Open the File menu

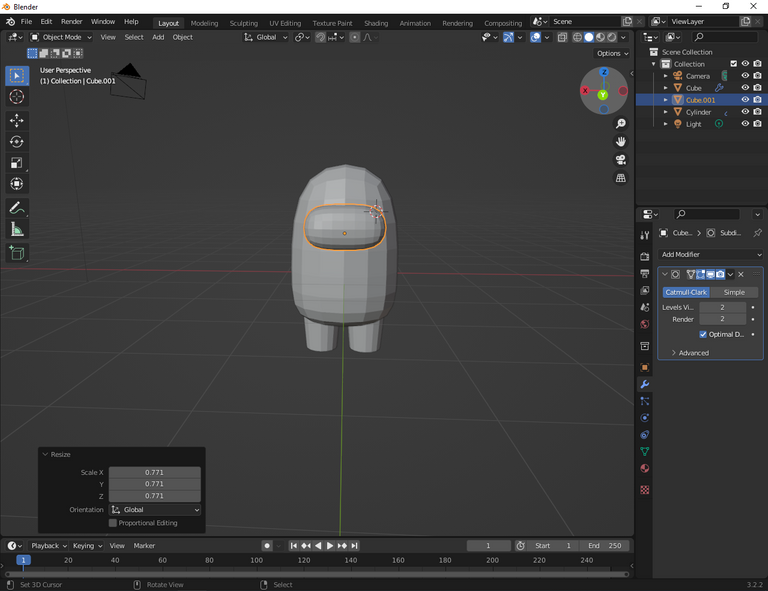click(x=26, y=22)
